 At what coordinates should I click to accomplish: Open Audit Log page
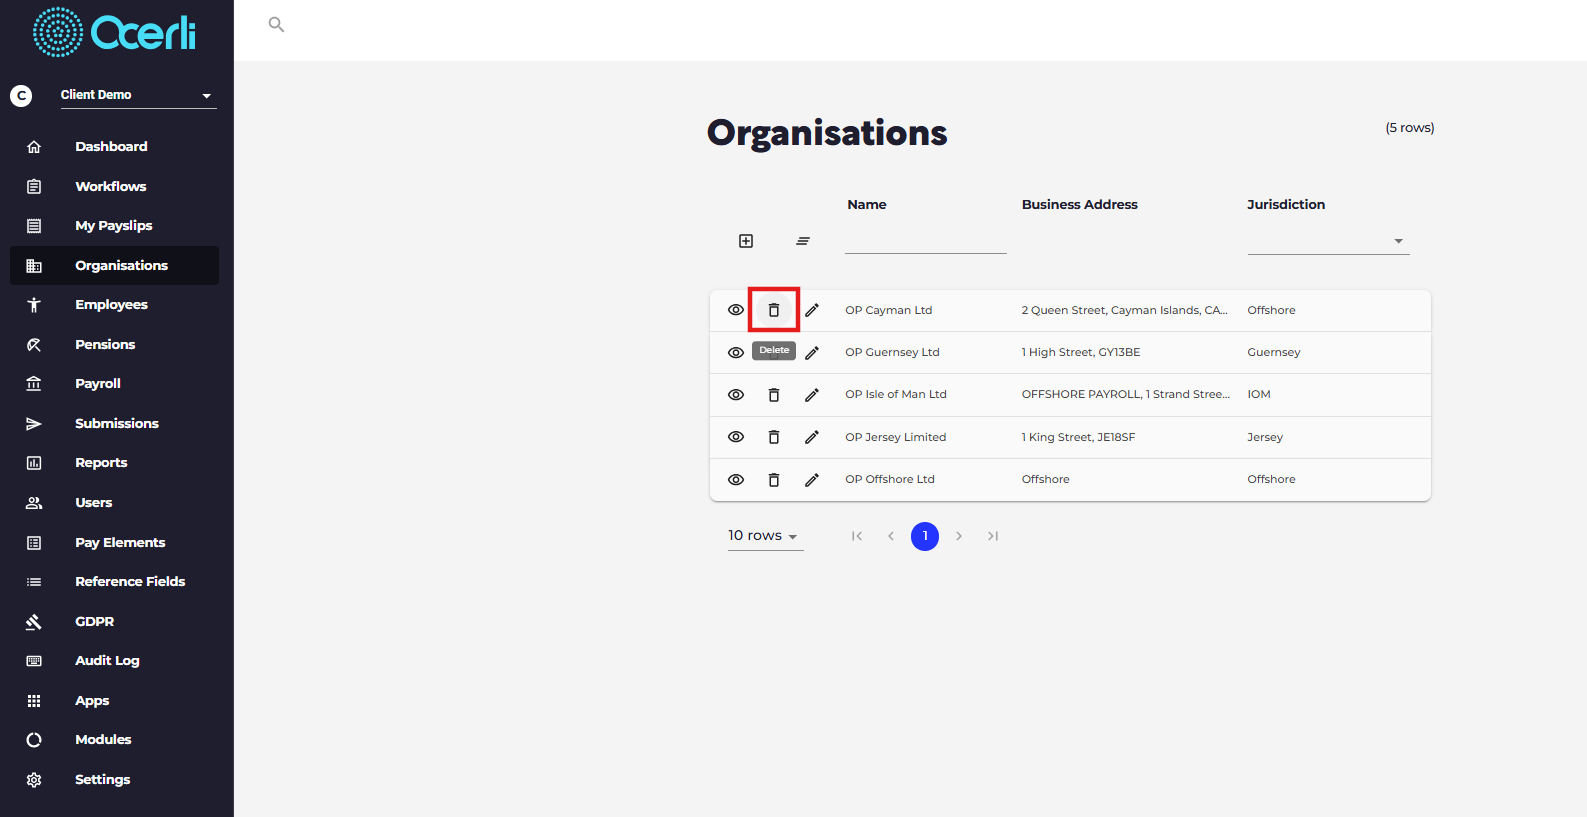tap(114, 661)
